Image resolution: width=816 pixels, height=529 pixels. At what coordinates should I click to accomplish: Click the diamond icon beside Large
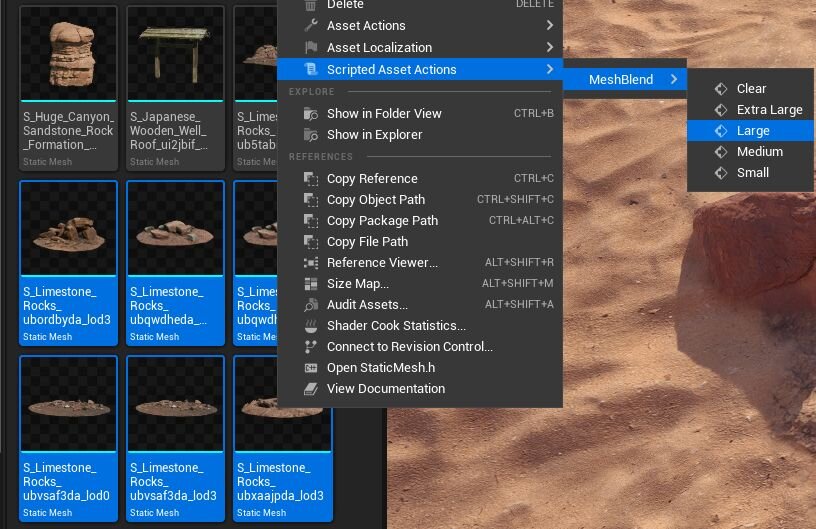coord(721,131)
